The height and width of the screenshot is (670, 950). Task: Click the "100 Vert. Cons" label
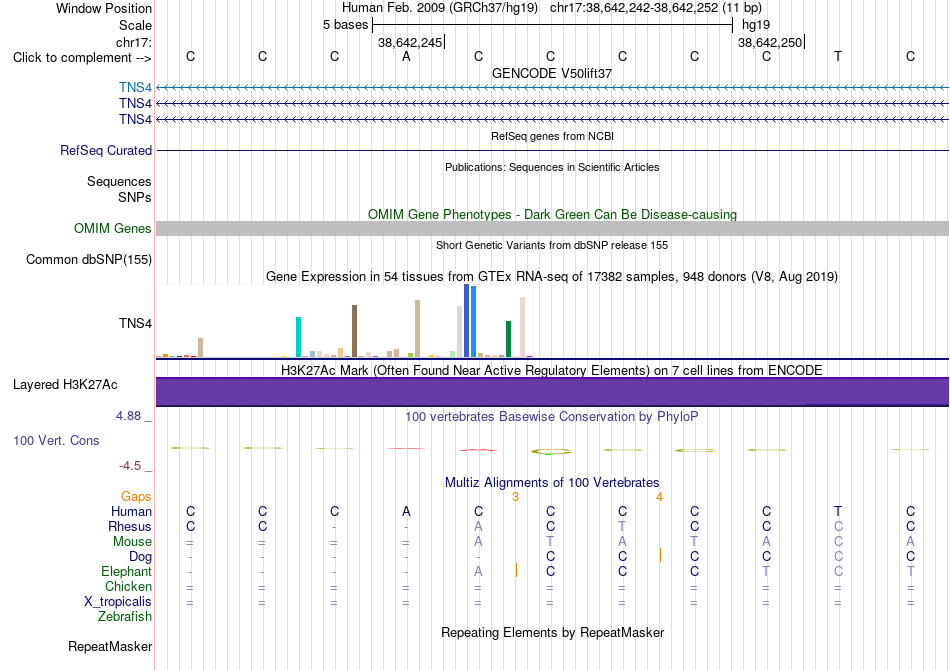(56, 441)
